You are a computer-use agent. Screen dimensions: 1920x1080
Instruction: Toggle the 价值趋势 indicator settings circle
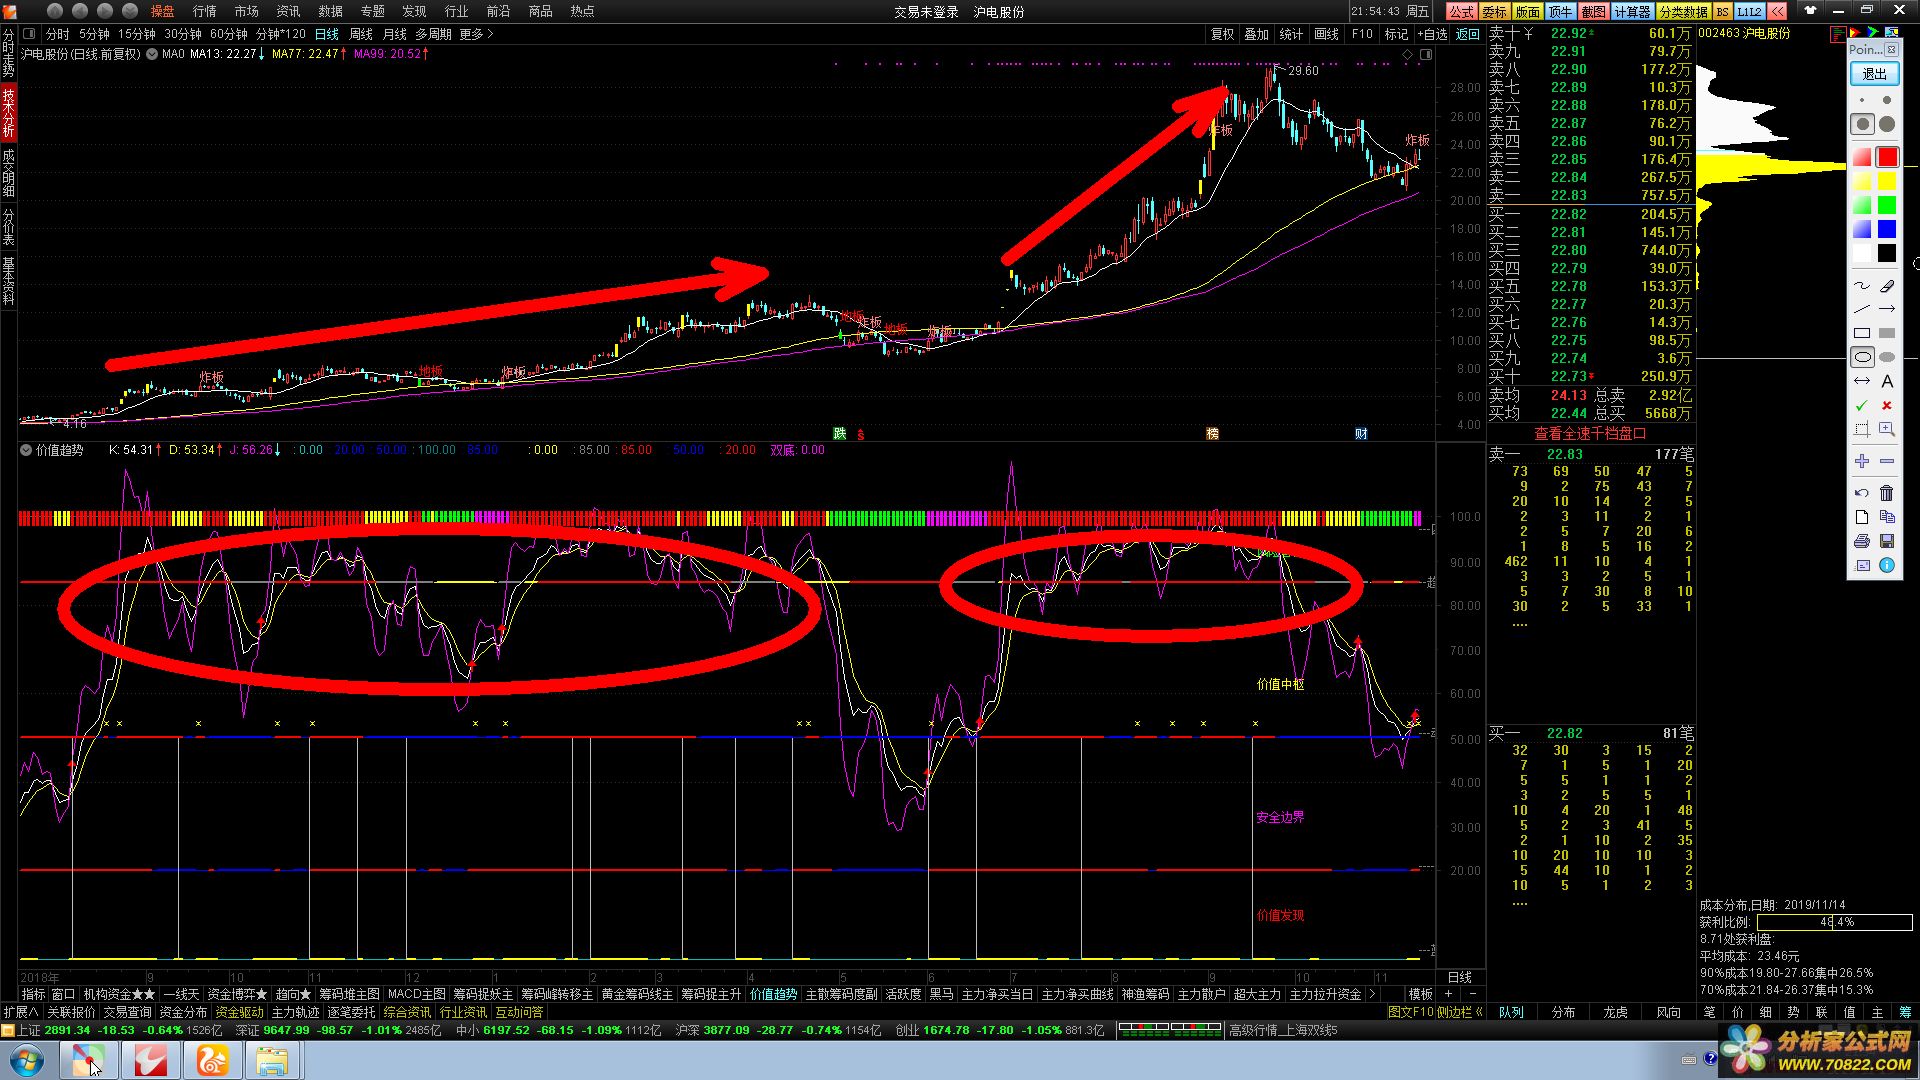26,450
